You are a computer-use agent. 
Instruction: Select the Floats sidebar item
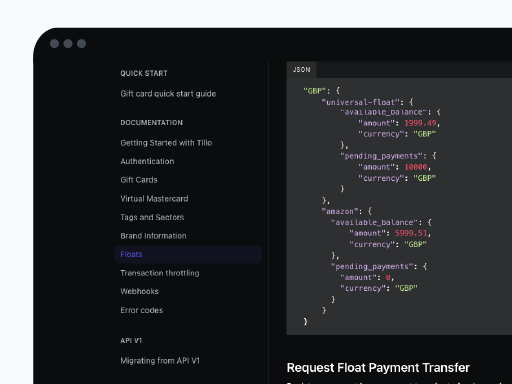pyautogui.click(x=188, y=254)
